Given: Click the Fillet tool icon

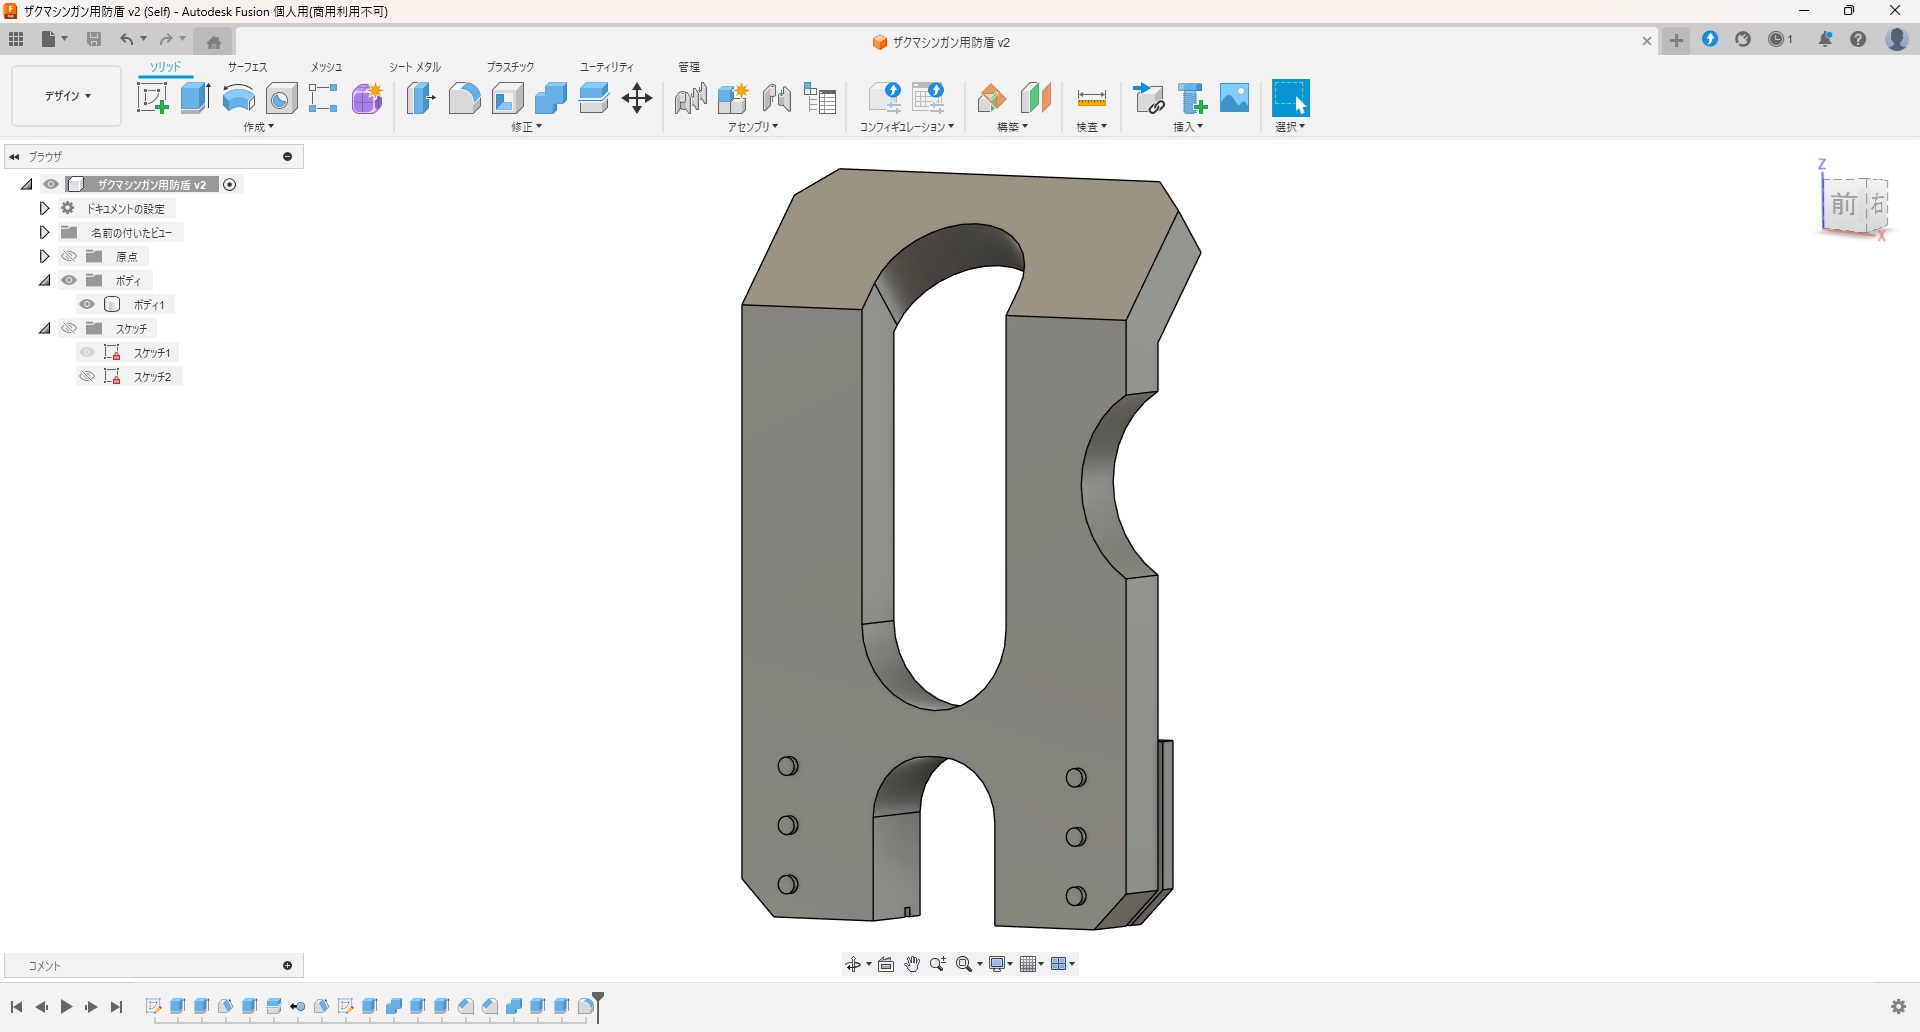Looking at the screenshot, I should click(464, 98).
